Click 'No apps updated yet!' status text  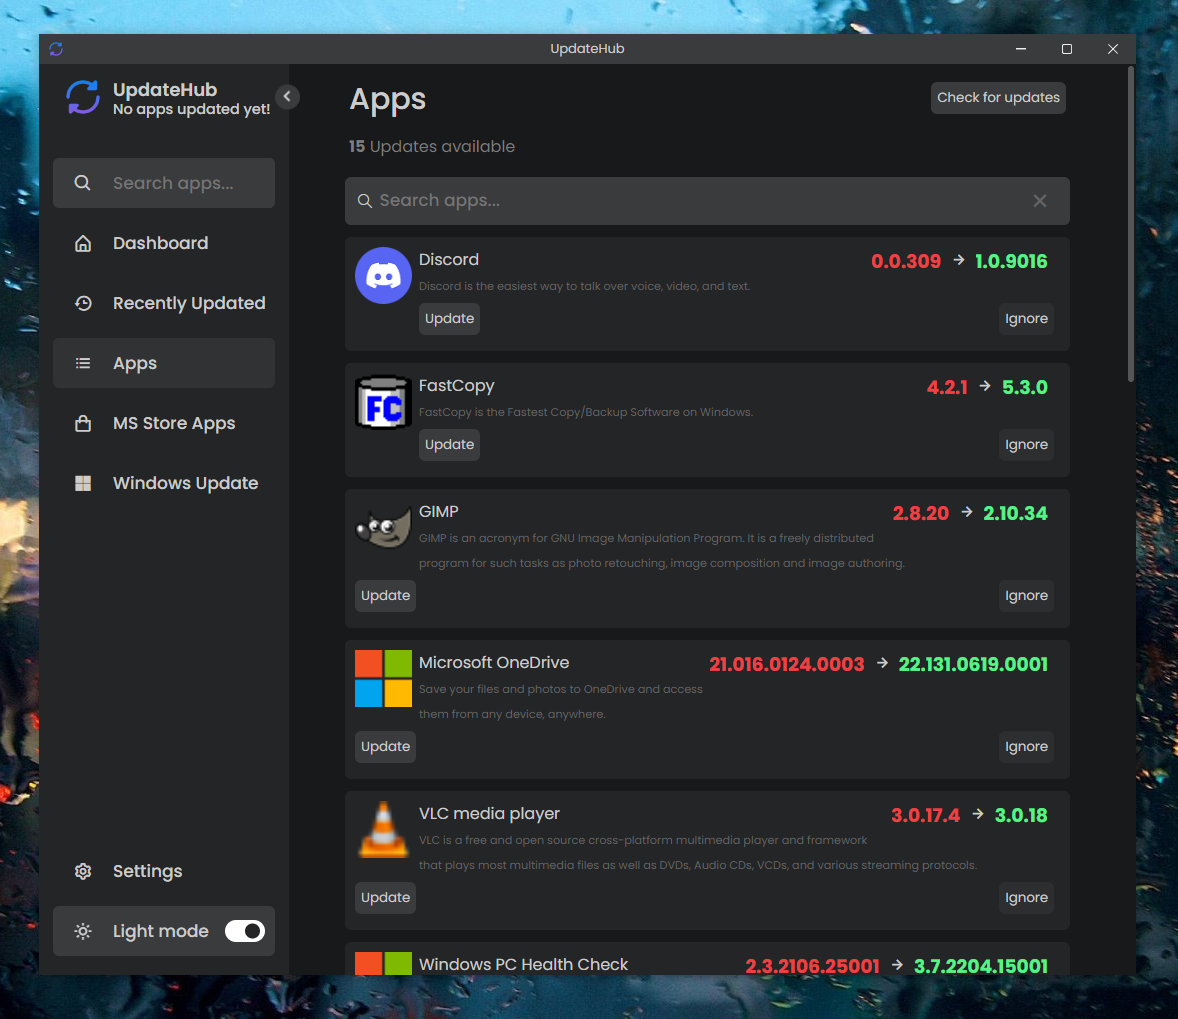(192, 110)
